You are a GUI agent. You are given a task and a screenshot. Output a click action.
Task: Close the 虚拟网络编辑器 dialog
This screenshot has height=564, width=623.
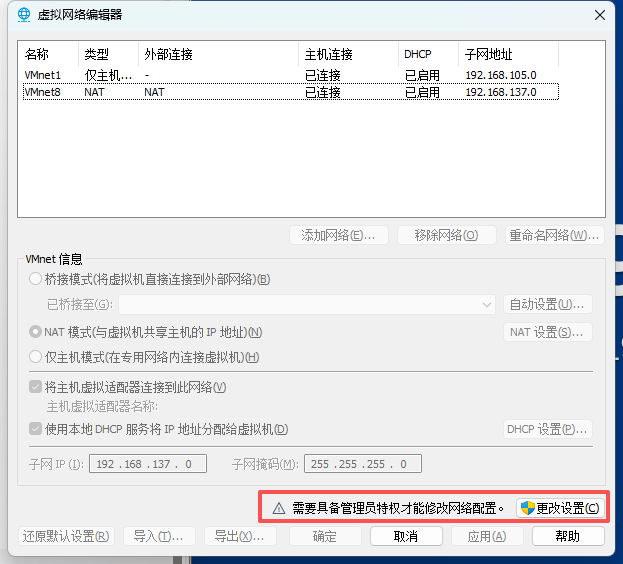click(x=600, y=15)
